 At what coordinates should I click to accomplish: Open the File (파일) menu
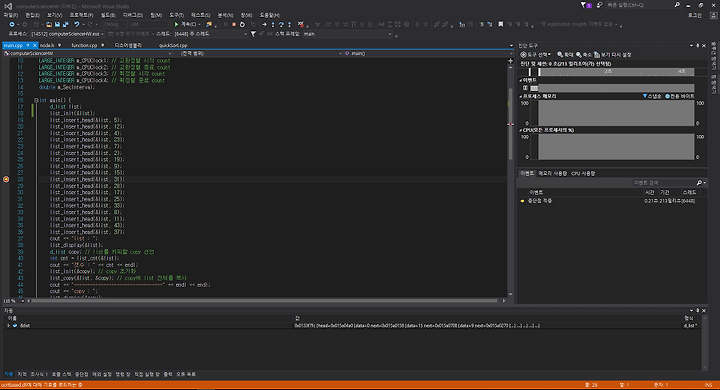click(11, 15)
